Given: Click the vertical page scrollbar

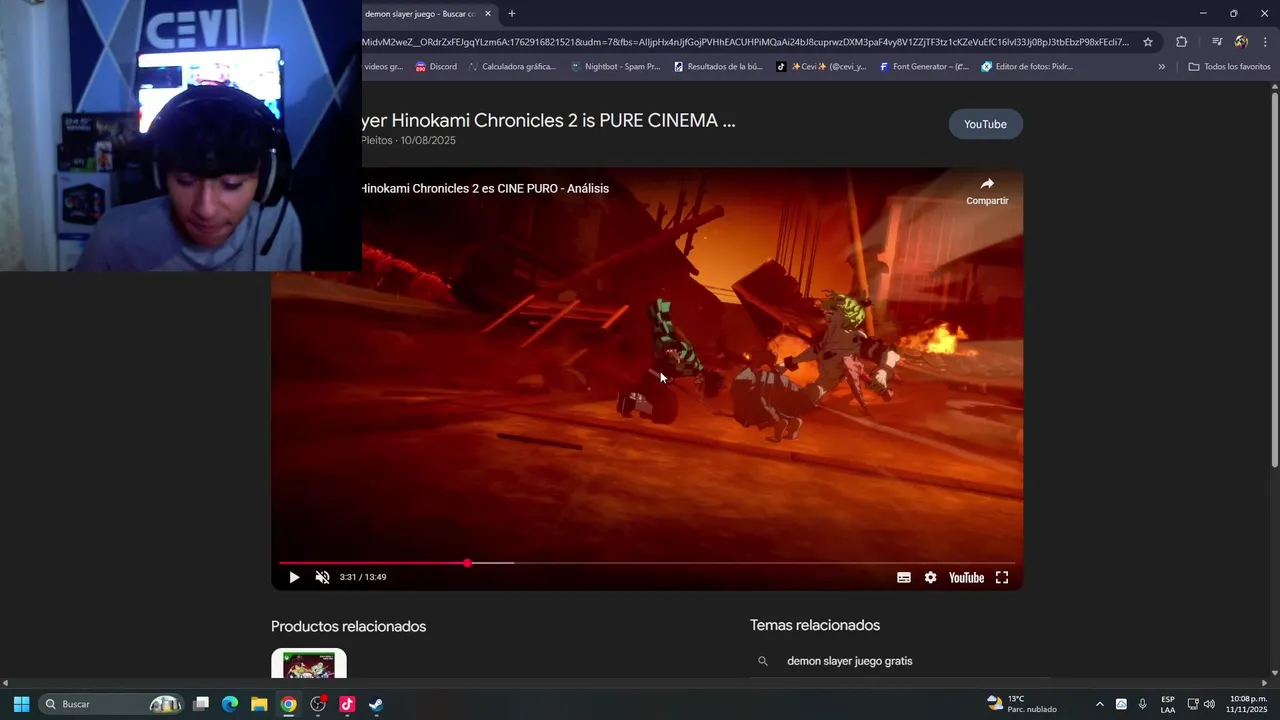Looking at the screenshot, I should 1274,280.
